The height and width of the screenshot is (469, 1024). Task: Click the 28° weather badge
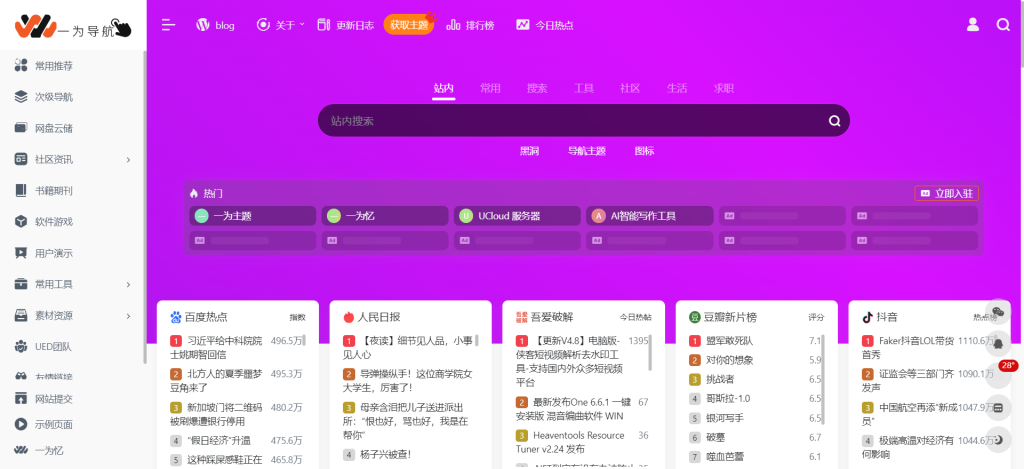(x=1009, y=365)
